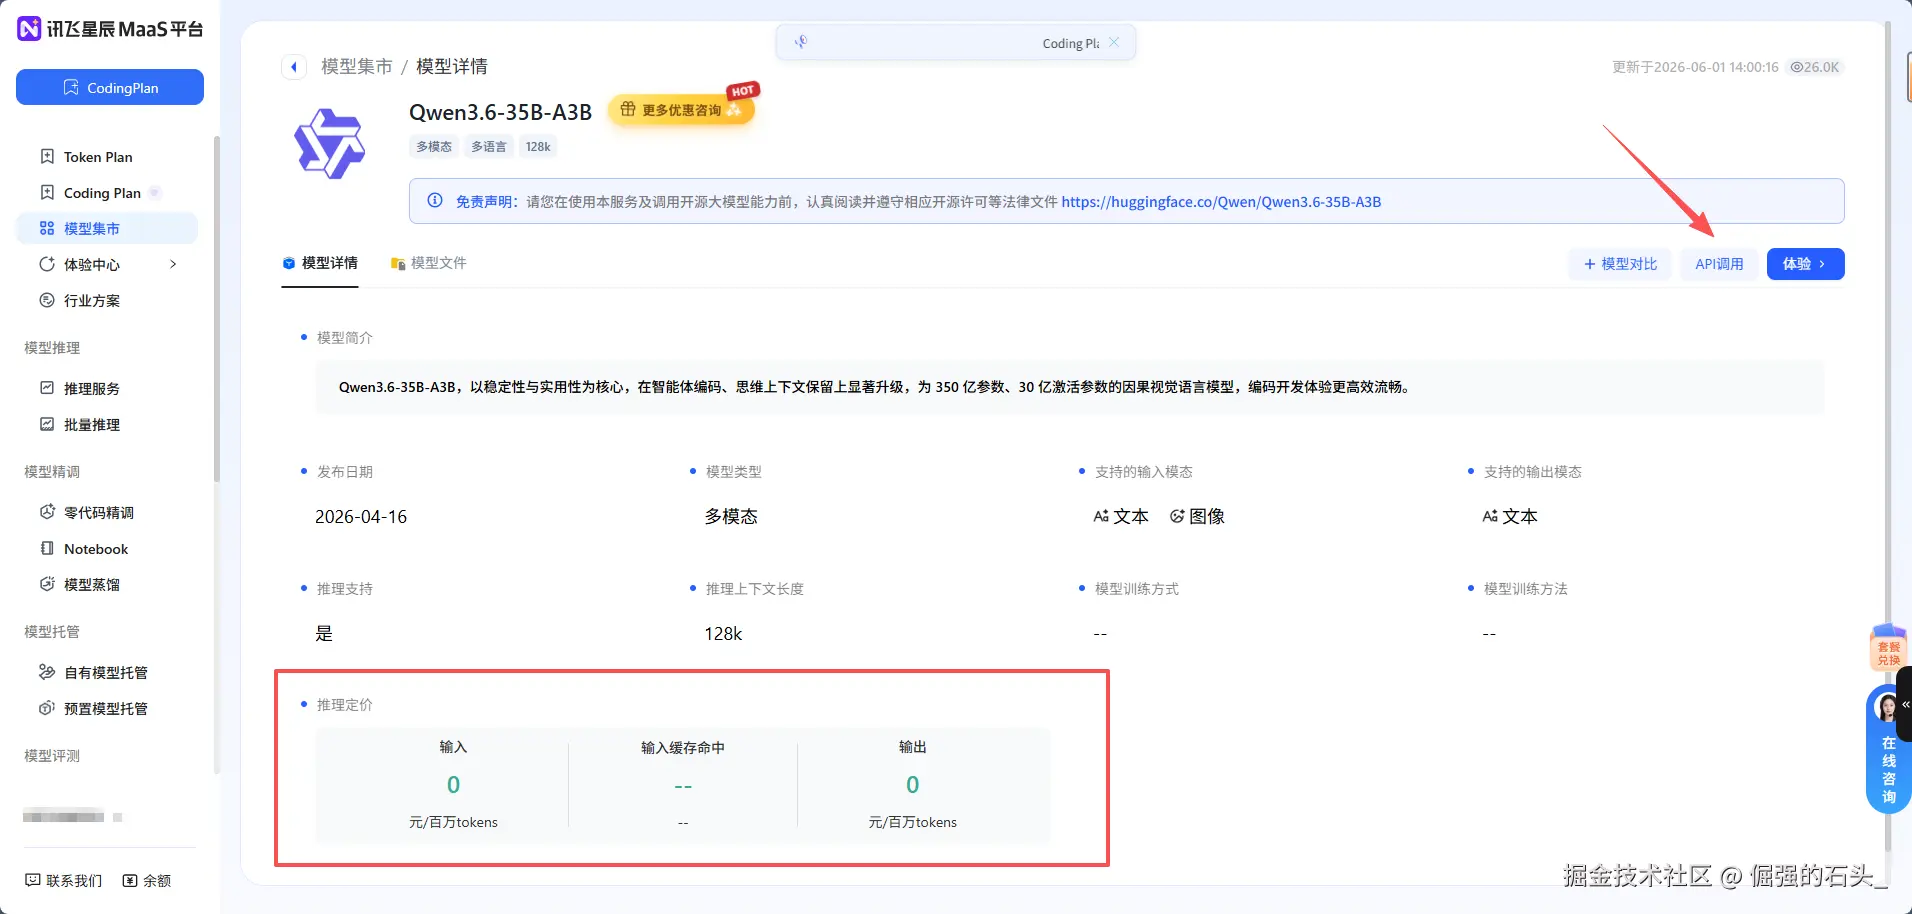Close the floating Coding Plan tab
This screenshot has height=914, width=1912.
(x=1114, y=42)
